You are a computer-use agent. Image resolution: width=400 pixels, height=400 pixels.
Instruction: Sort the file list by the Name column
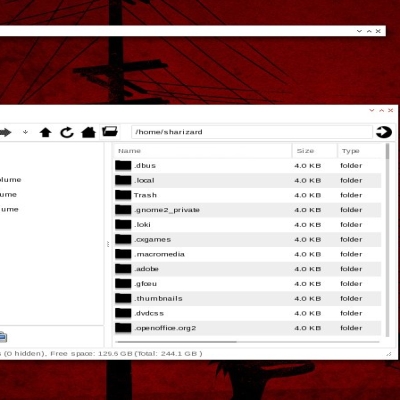click(203, 151)
